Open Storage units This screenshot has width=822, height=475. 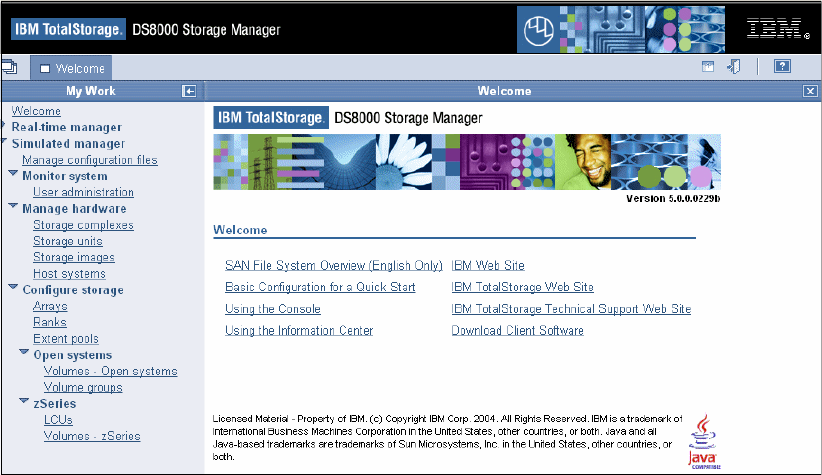(68, 241)
